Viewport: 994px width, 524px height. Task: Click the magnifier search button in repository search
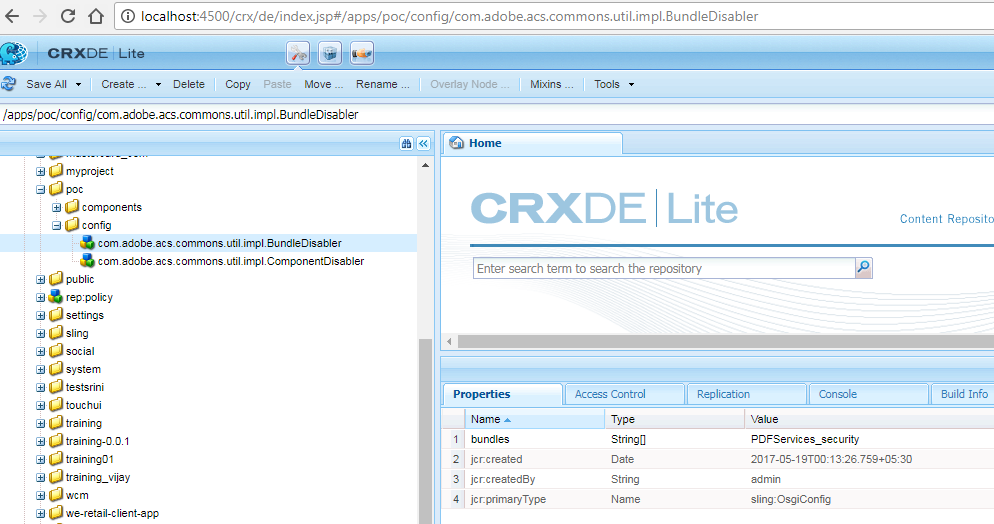tap(863, 268)
